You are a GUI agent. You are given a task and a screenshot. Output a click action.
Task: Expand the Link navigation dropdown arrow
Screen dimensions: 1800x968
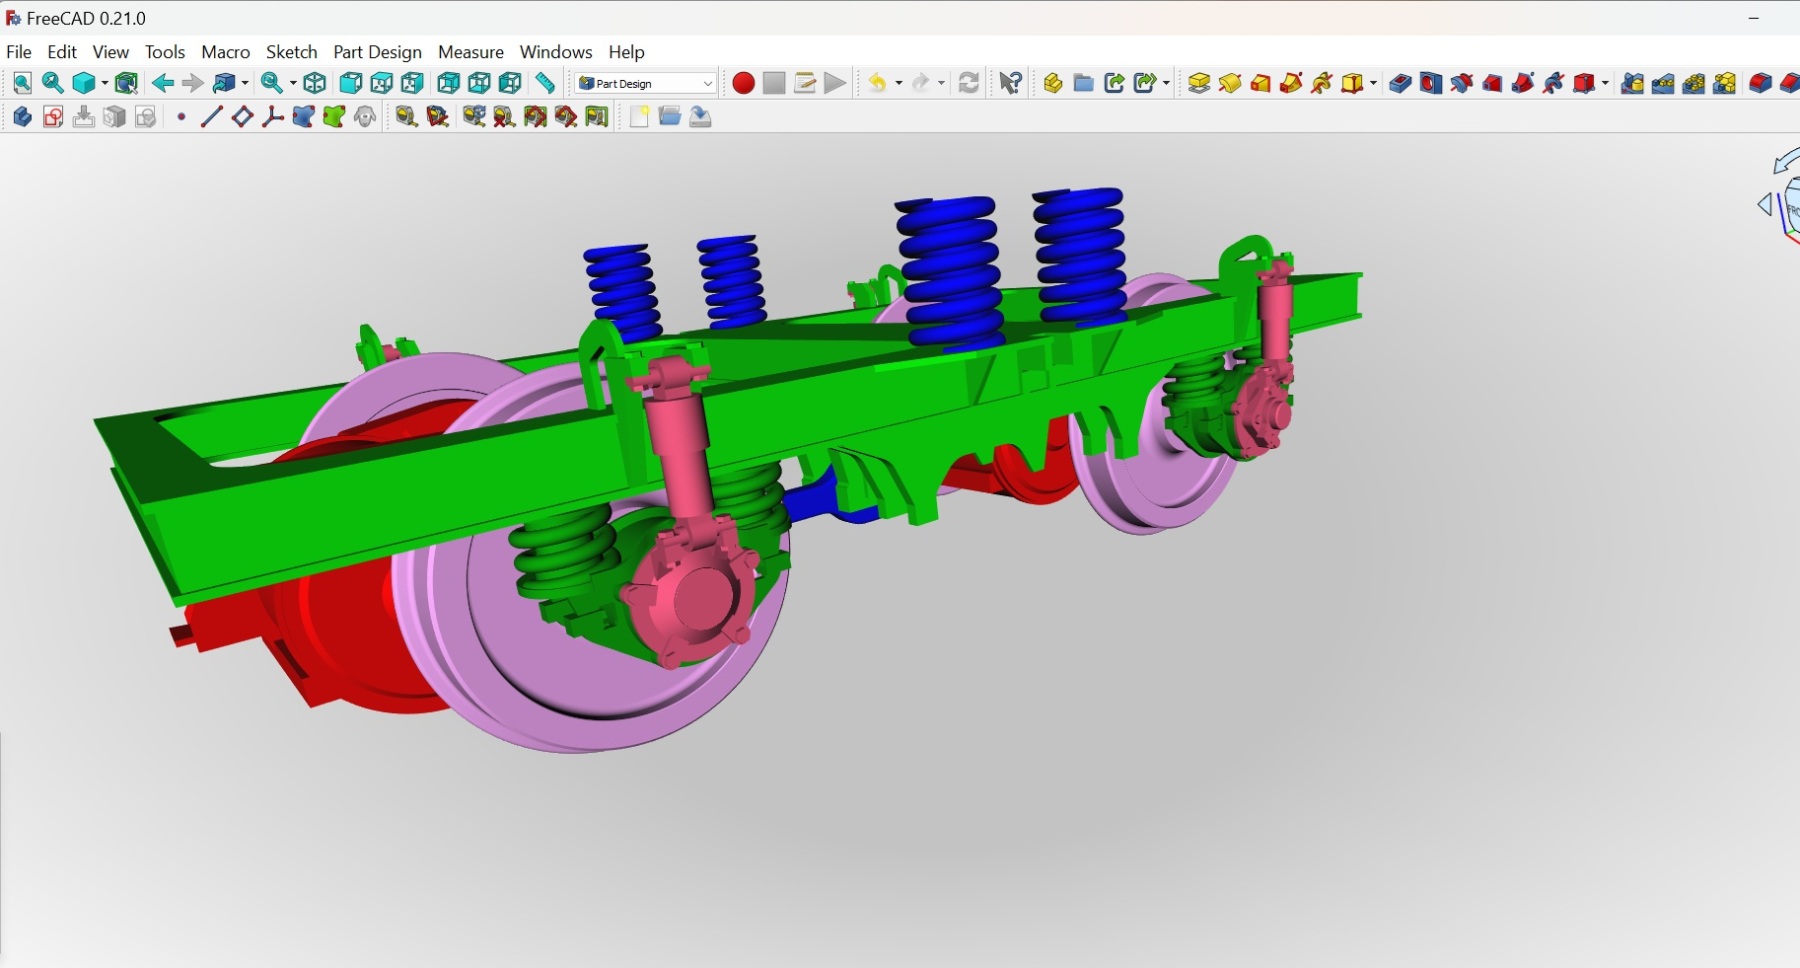tap(244, 83)
